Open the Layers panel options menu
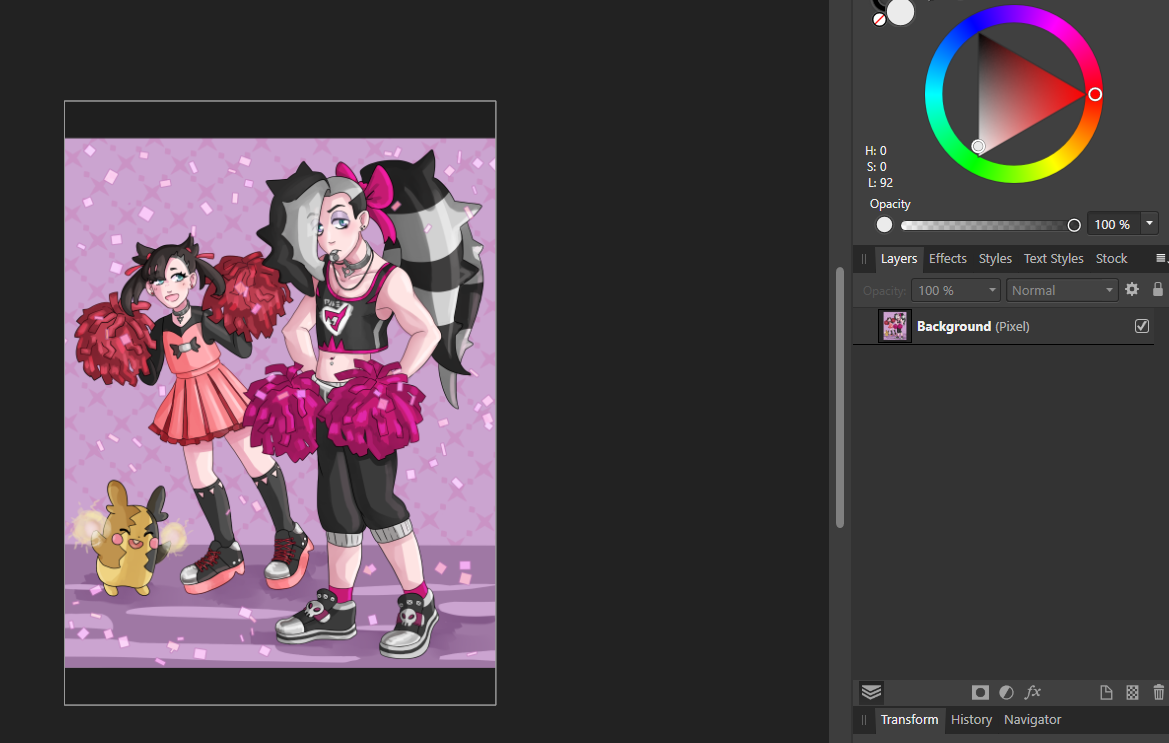 (x=1161, y=259)
